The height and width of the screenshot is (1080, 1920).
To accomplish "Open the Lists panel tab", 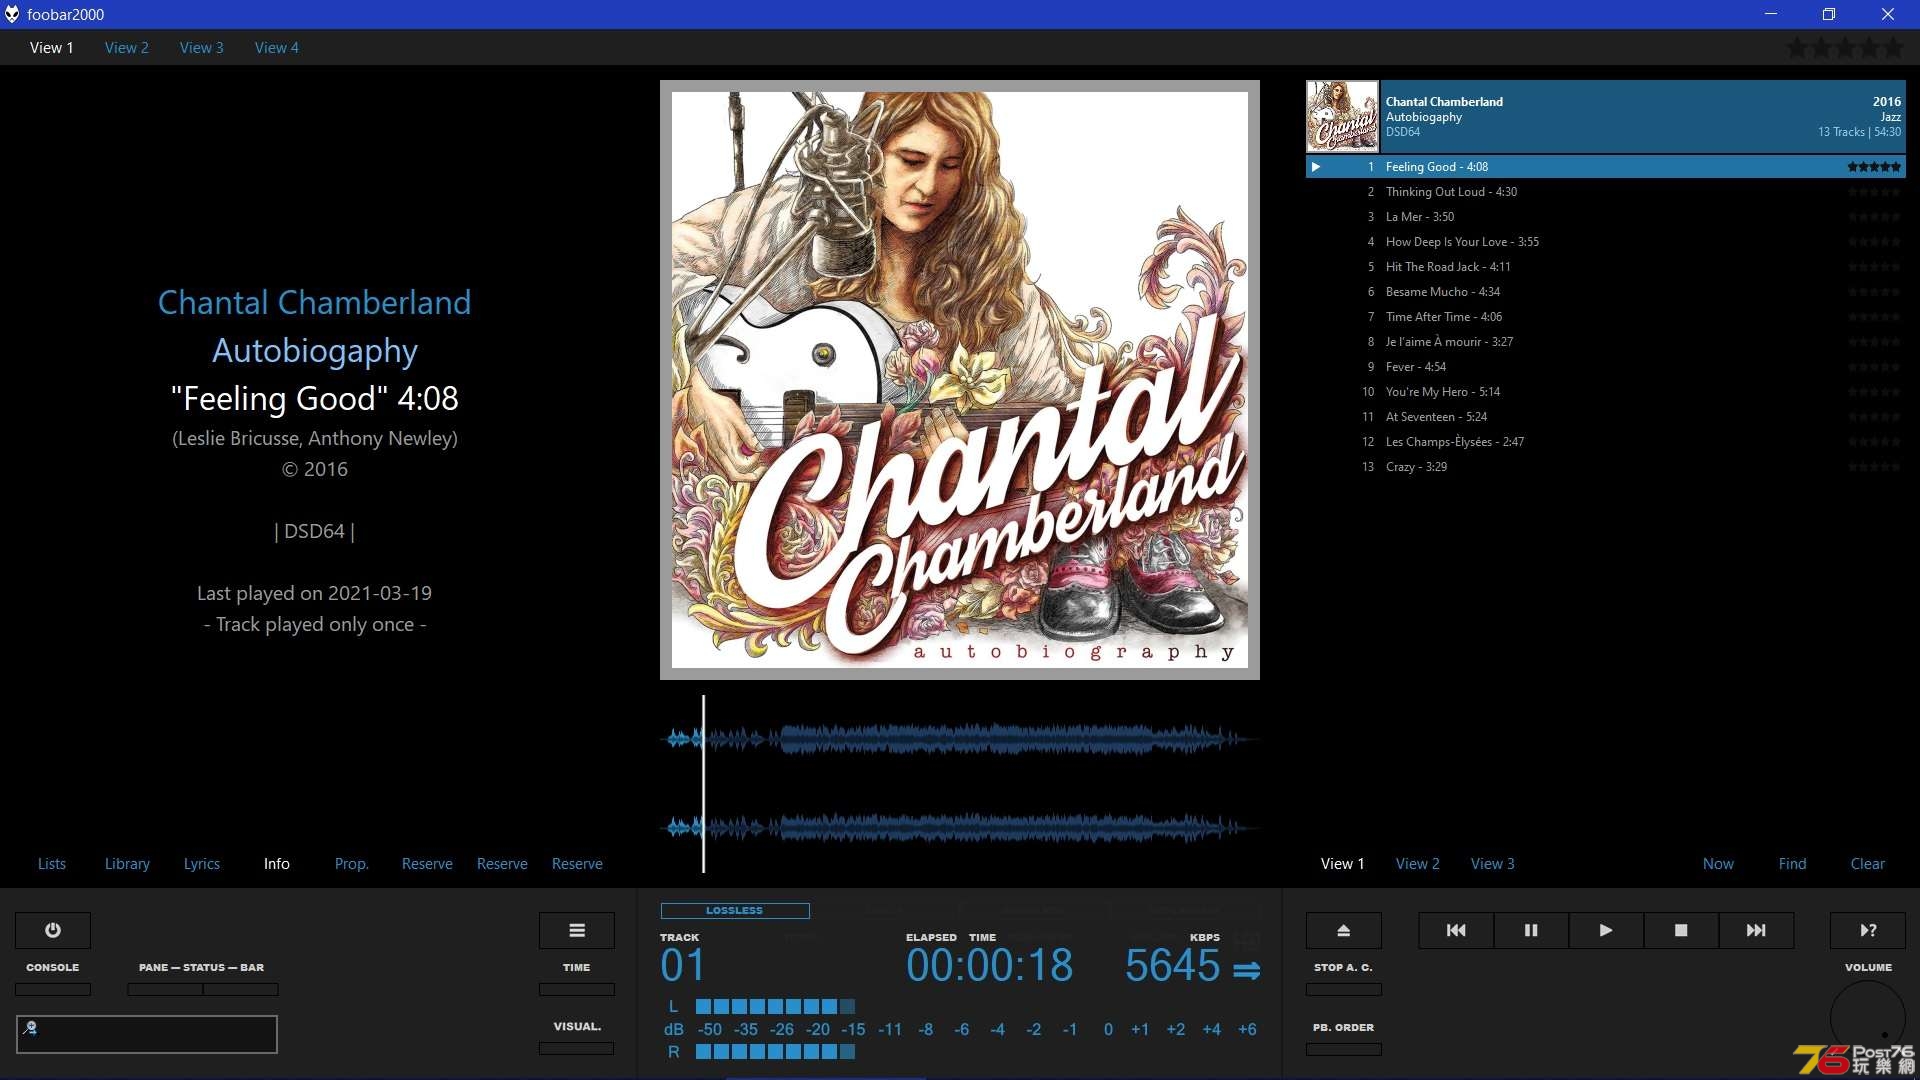I will coord(52,864).
